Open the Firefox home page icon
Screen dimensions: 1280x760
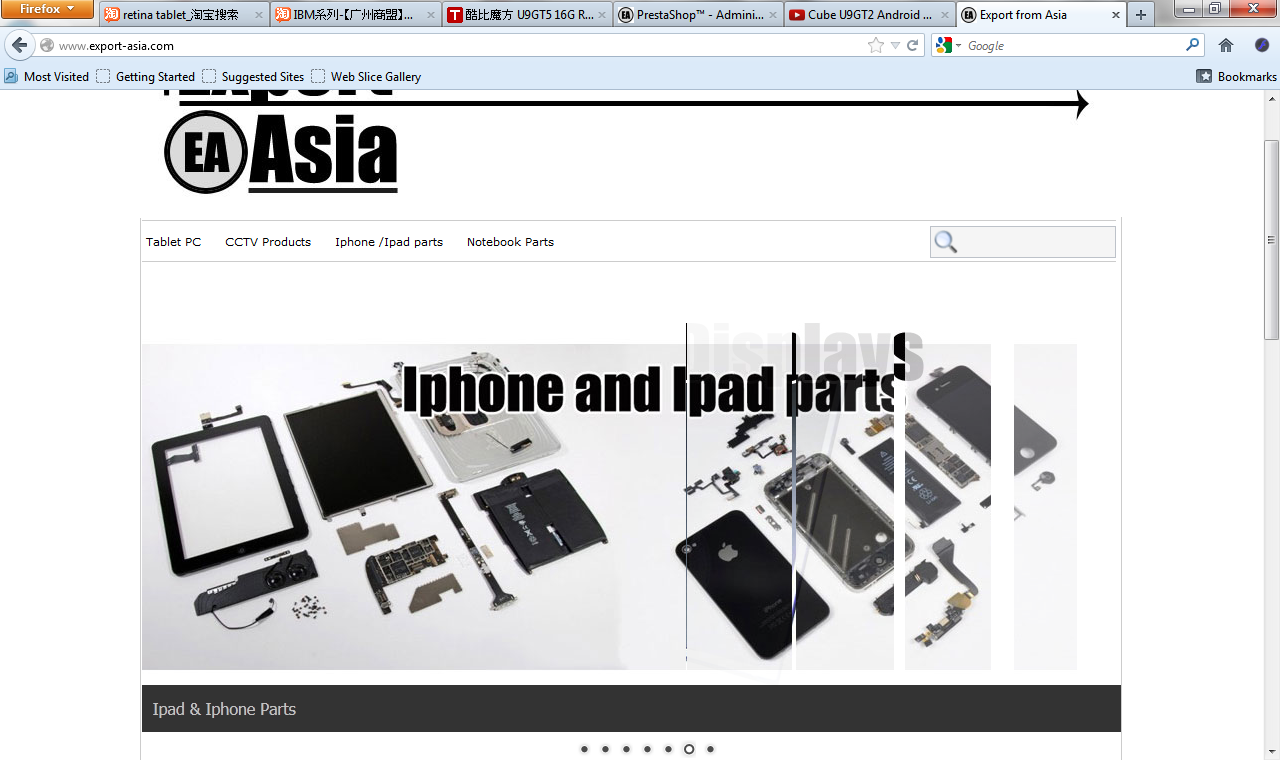[x=1226, y=45]
